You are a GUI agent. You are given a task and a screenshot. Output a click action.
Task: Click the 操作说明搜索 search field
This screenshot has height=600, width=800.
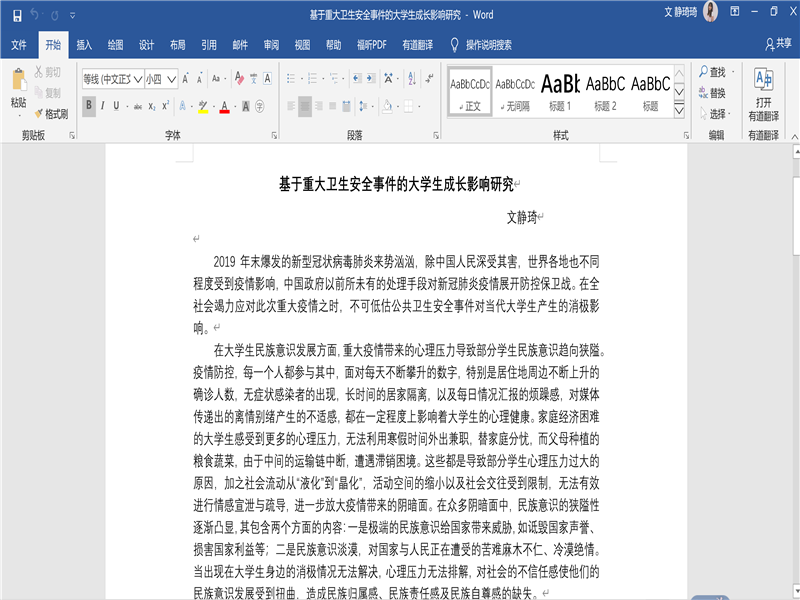pos(488,45)
